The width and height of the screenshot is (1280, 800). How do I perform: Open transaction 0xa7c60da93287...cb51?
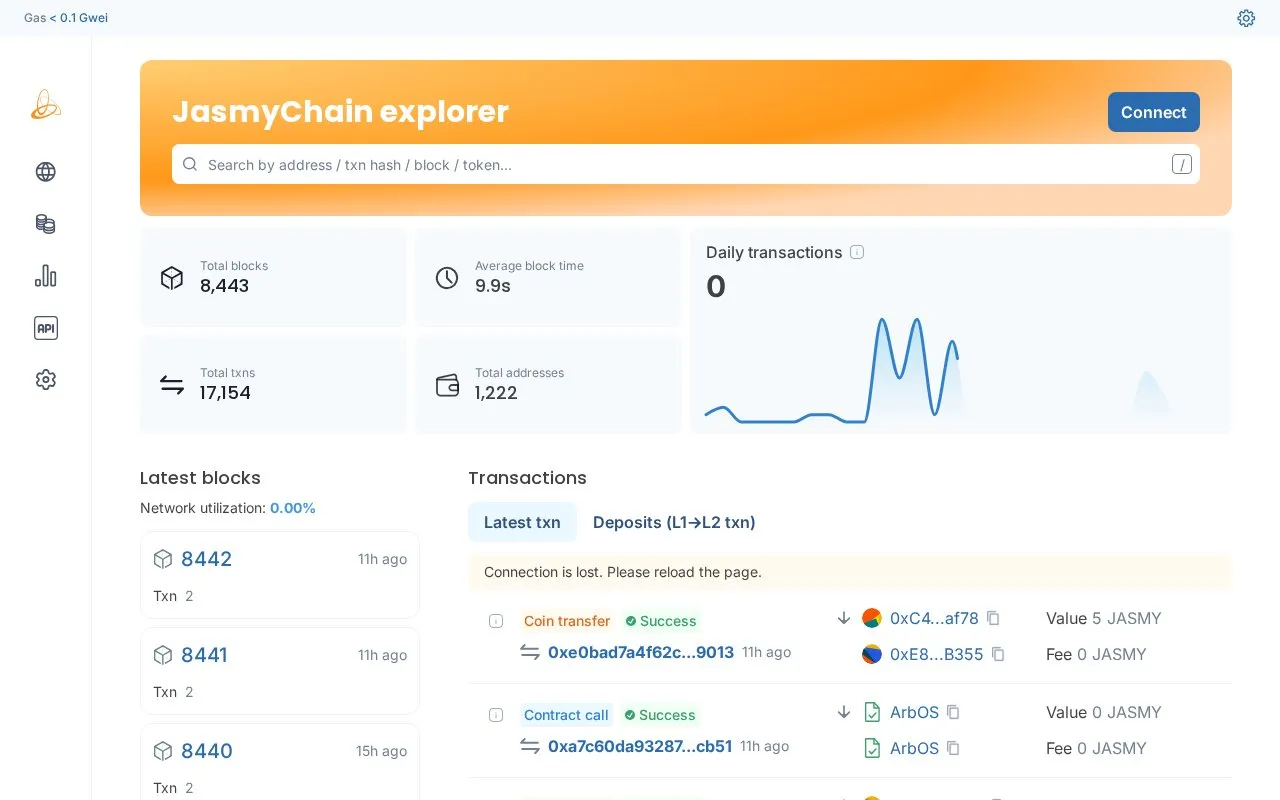click(640, 746)
